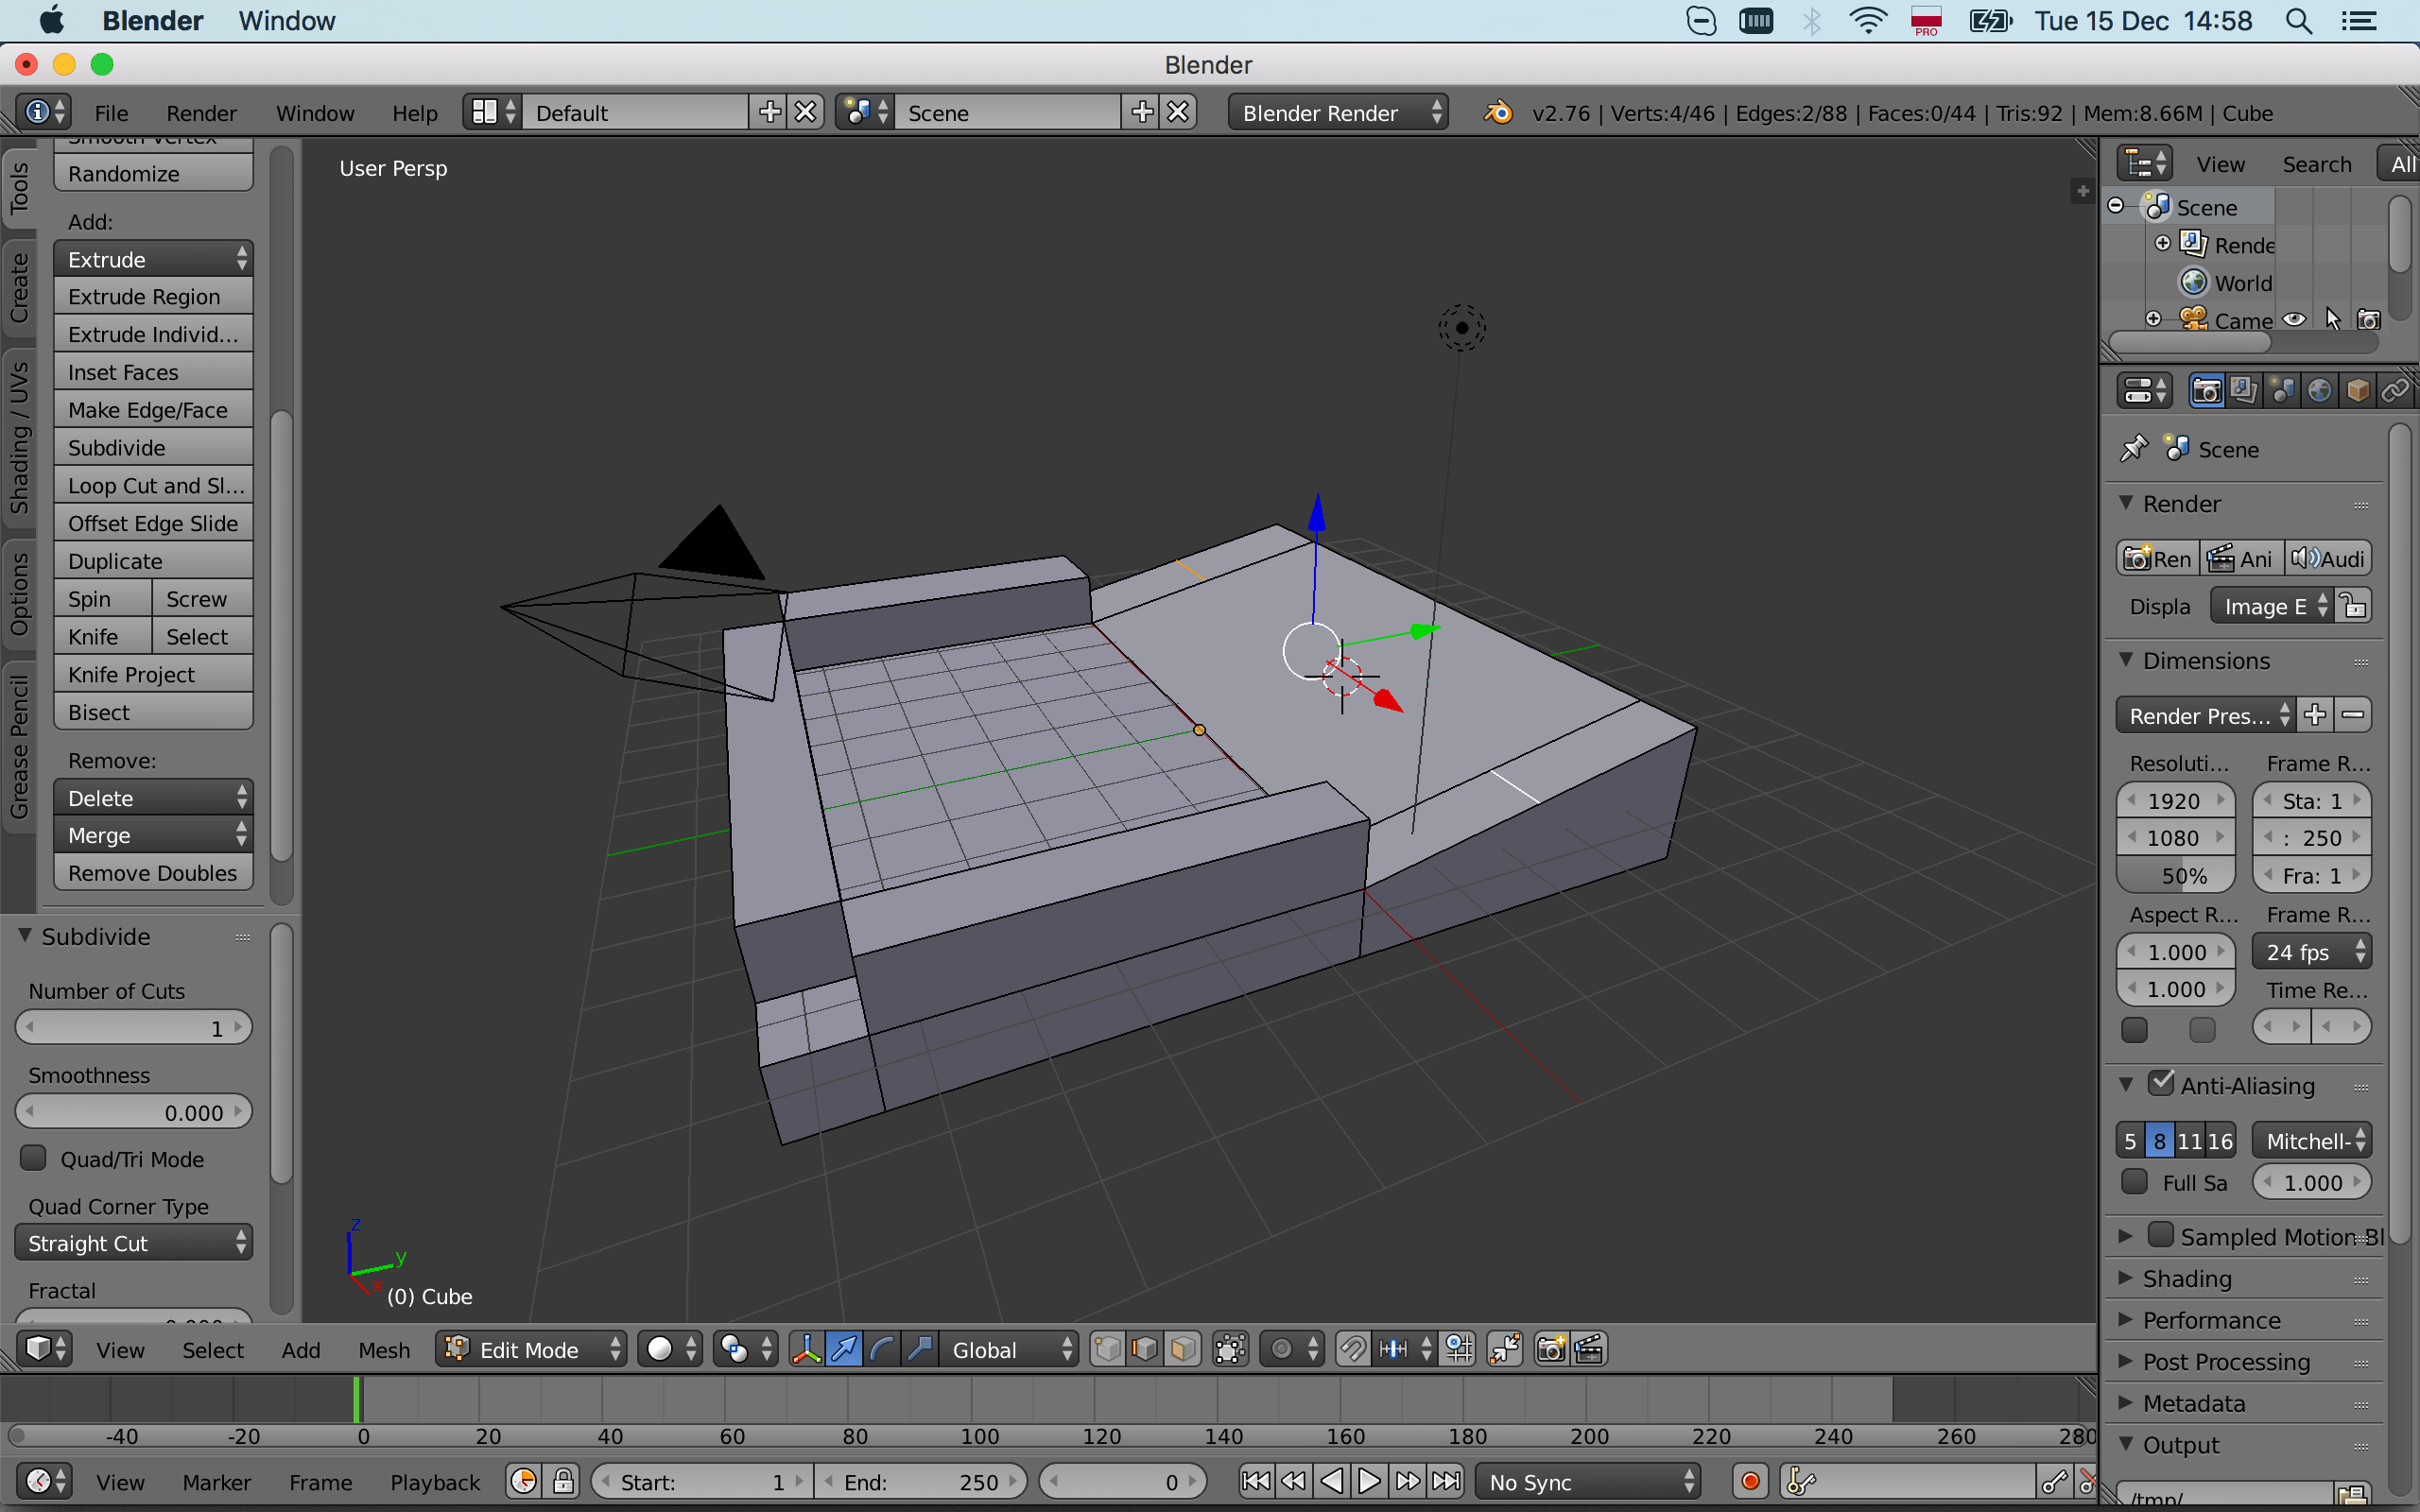Toggle limit selection to visible icon
Image resolution: width=2420 pixels, height=1512 pixels.
tap(1230, 1349)
